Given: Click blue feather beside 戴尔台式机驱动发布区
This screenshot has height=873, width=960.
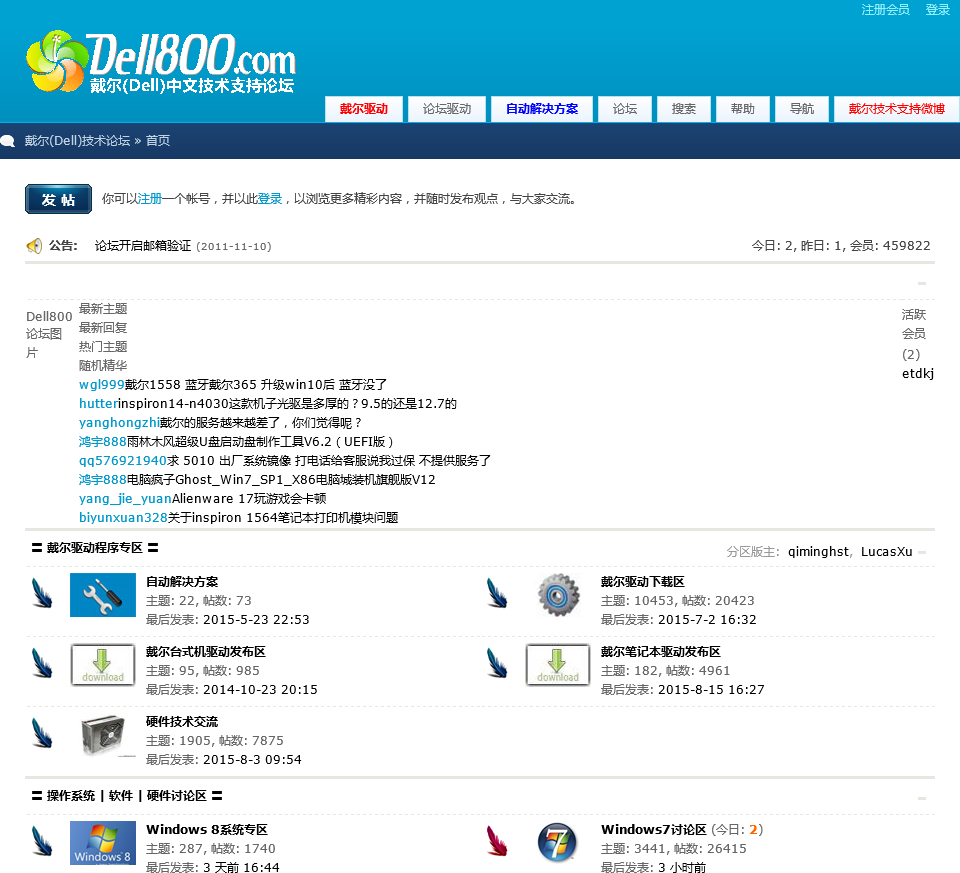Looking at the screenshot, I should coord(42,663).
